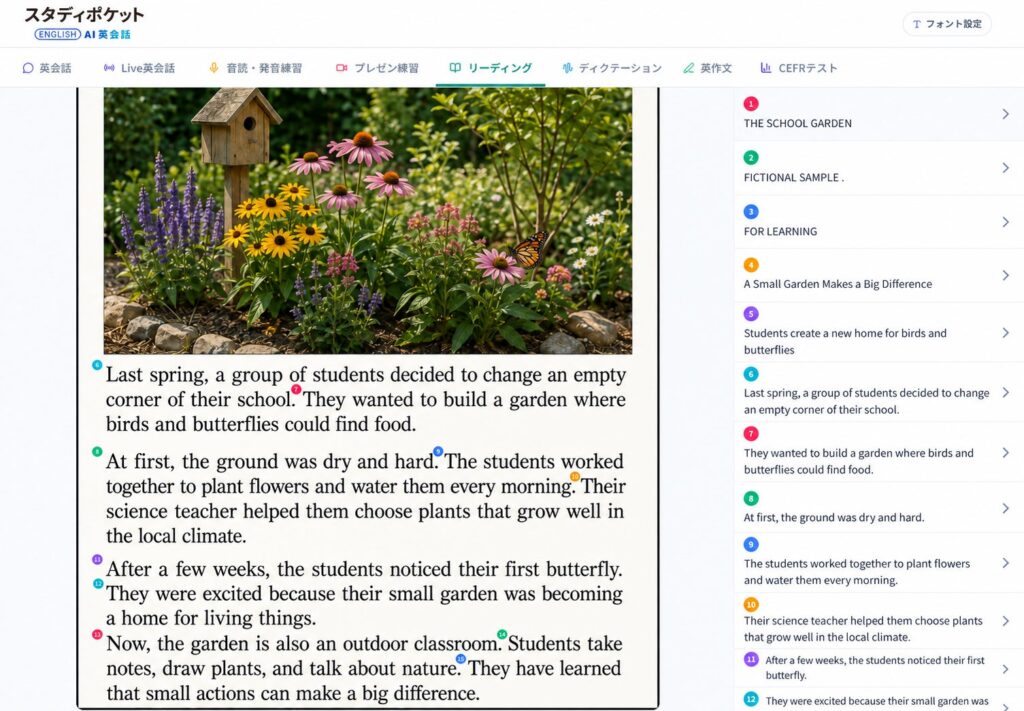This screenshot has height=711, width=1024.
Task: Click marker 9 before 'The students worked'
Action: (438, 451)
